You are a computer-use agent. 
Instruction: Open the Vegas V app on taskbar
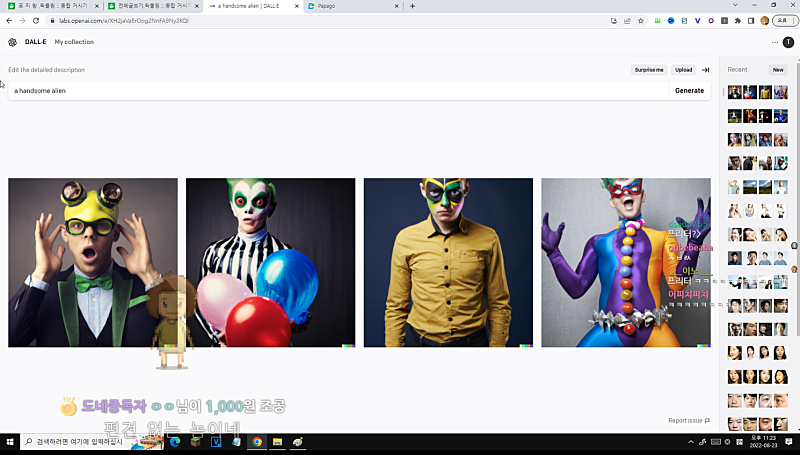[216, 442]
